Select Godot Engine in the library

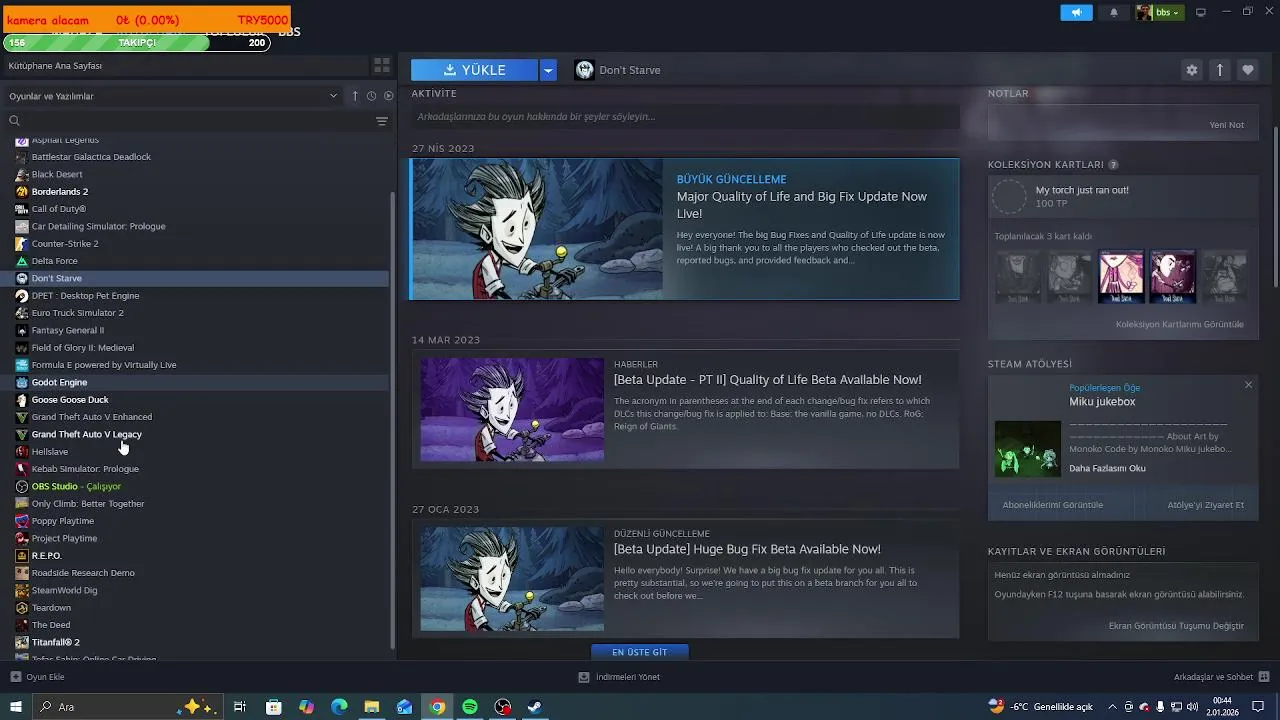196,382
